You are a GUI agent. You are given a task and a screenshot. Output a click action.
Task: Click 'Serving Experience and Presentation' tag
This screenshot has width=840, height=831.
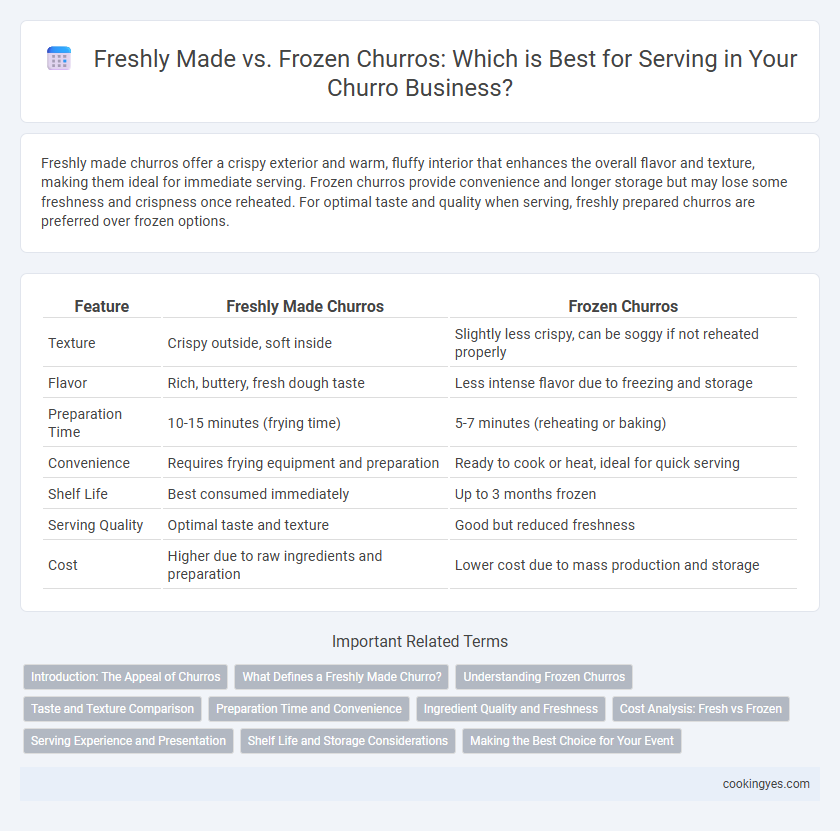129,741
